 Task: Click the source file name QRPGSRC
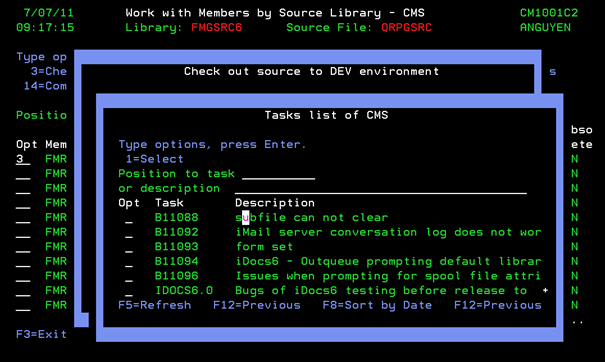(406, 27)
